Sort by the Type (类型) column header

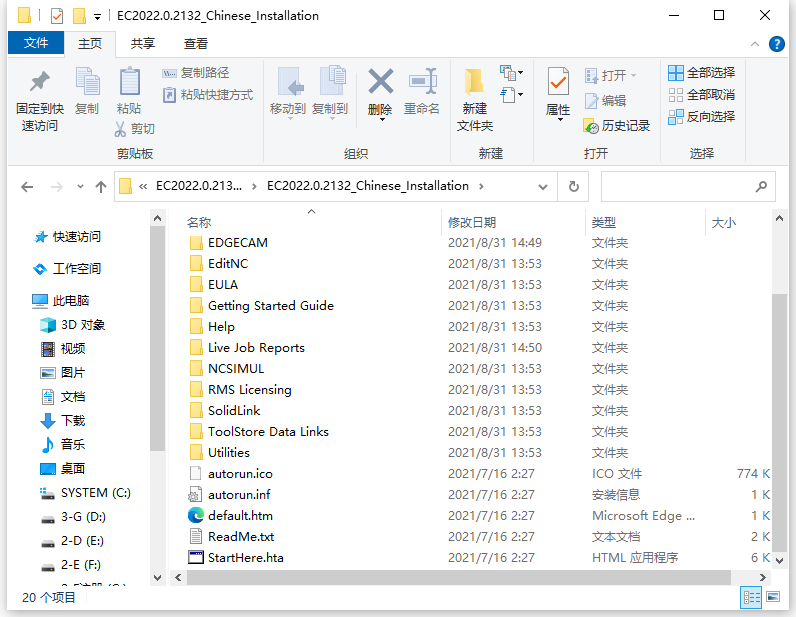pyautogui.click(x=604, y=222)
